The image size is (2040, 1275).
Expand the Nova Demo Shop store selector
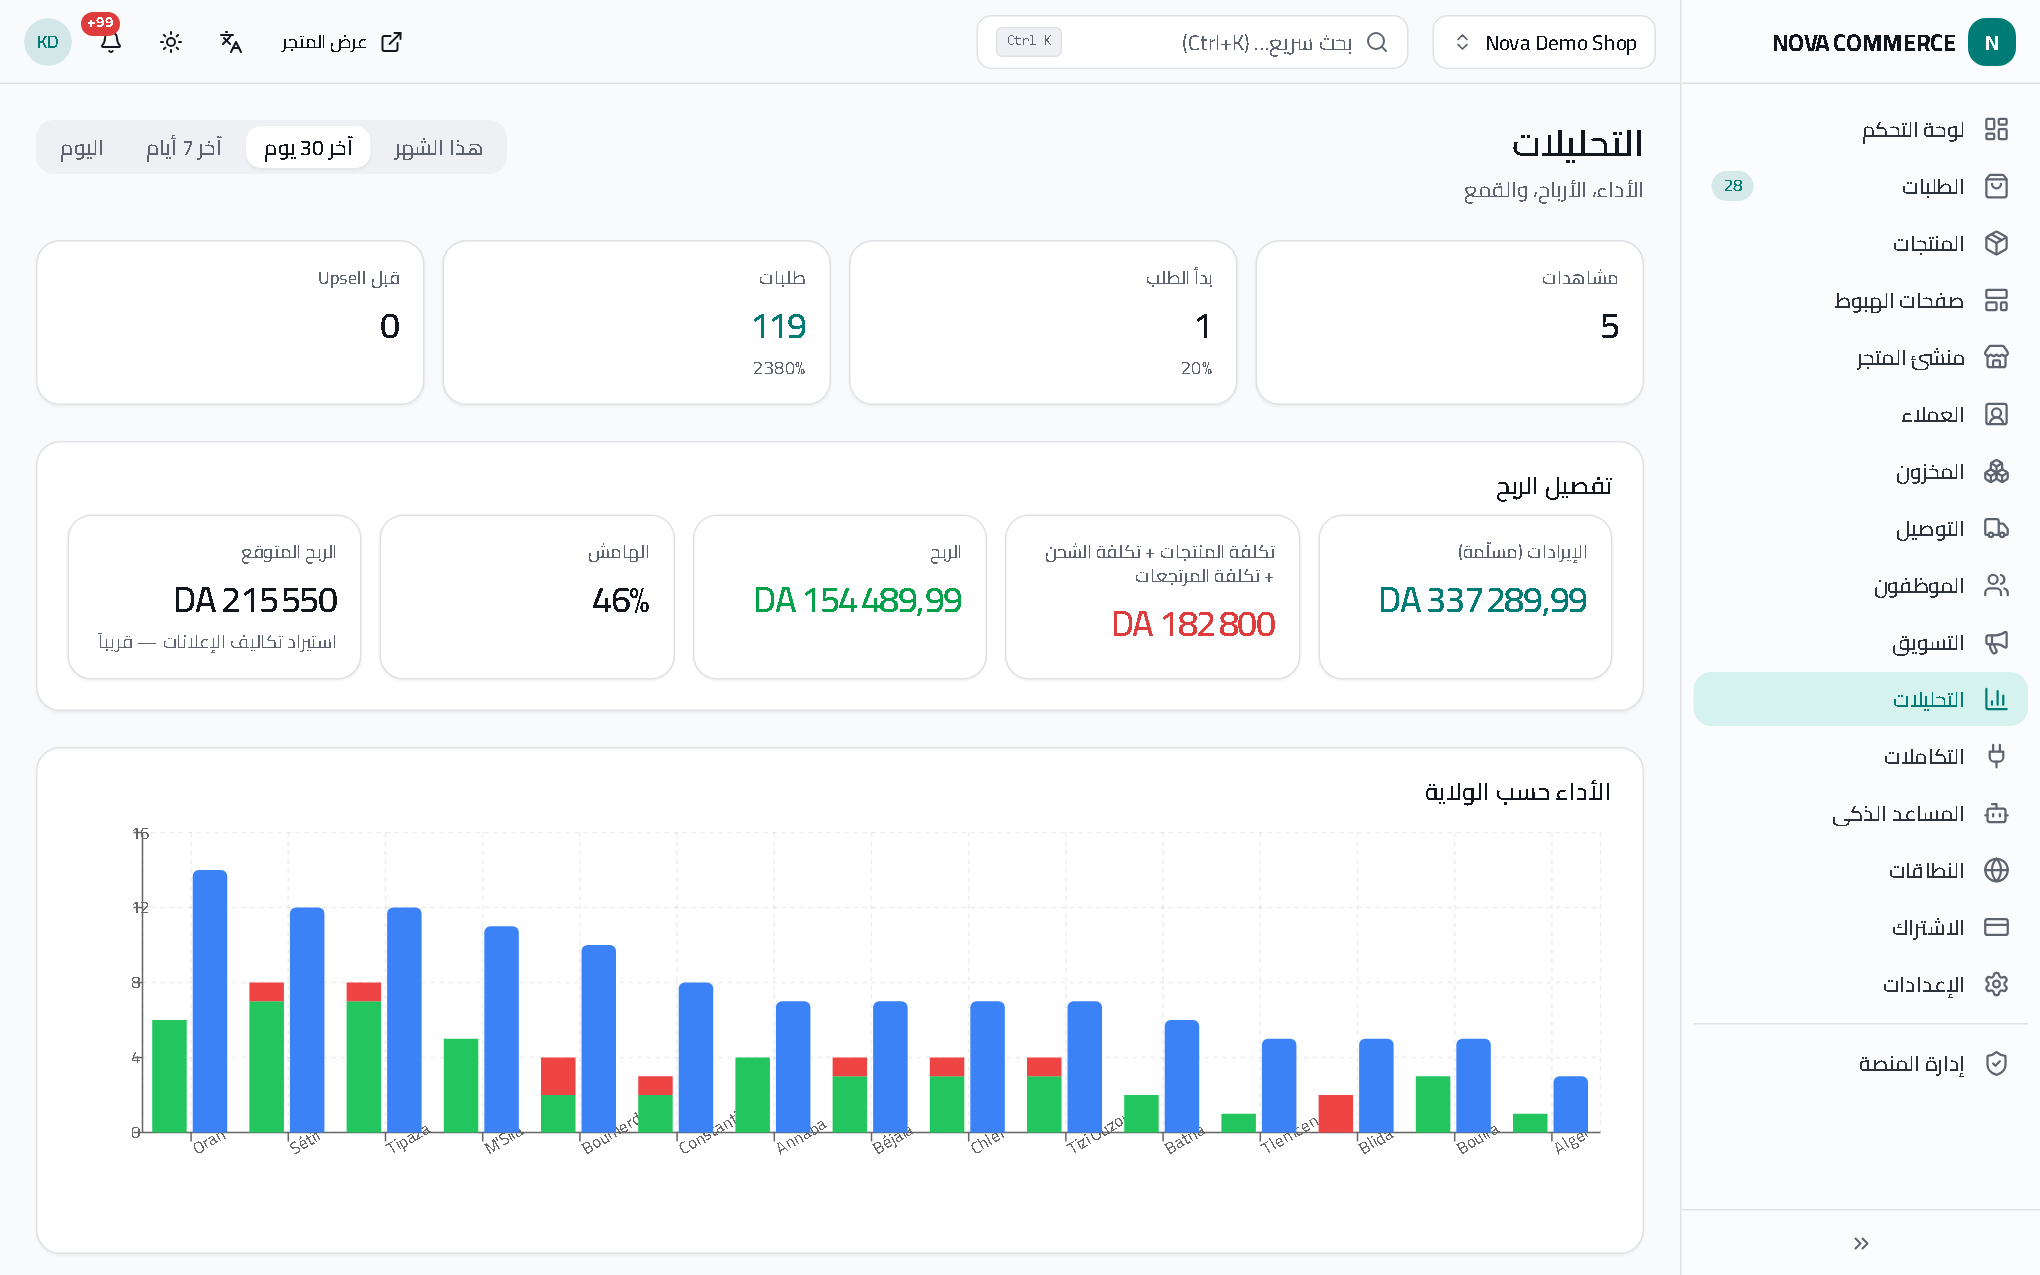pyautogui.click(x=1543, y=42)
